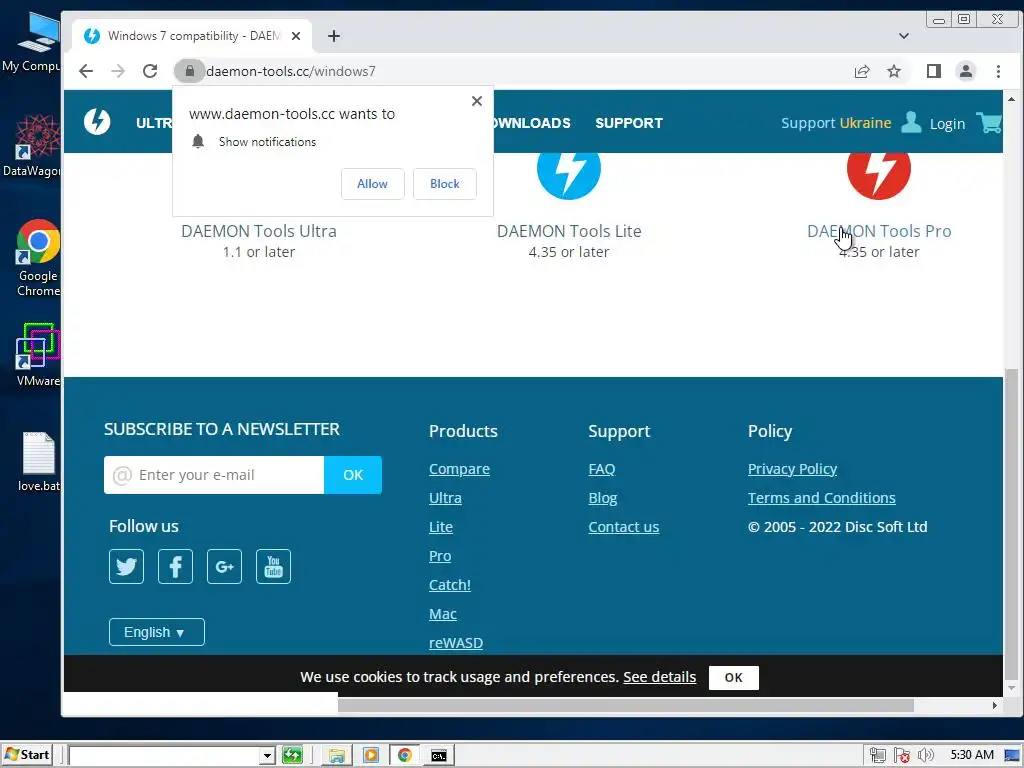Image resolution: width=1024 pixels, height=768 pixels.
Task: Click the lock site info icon
Action: [x=189, y=71]
